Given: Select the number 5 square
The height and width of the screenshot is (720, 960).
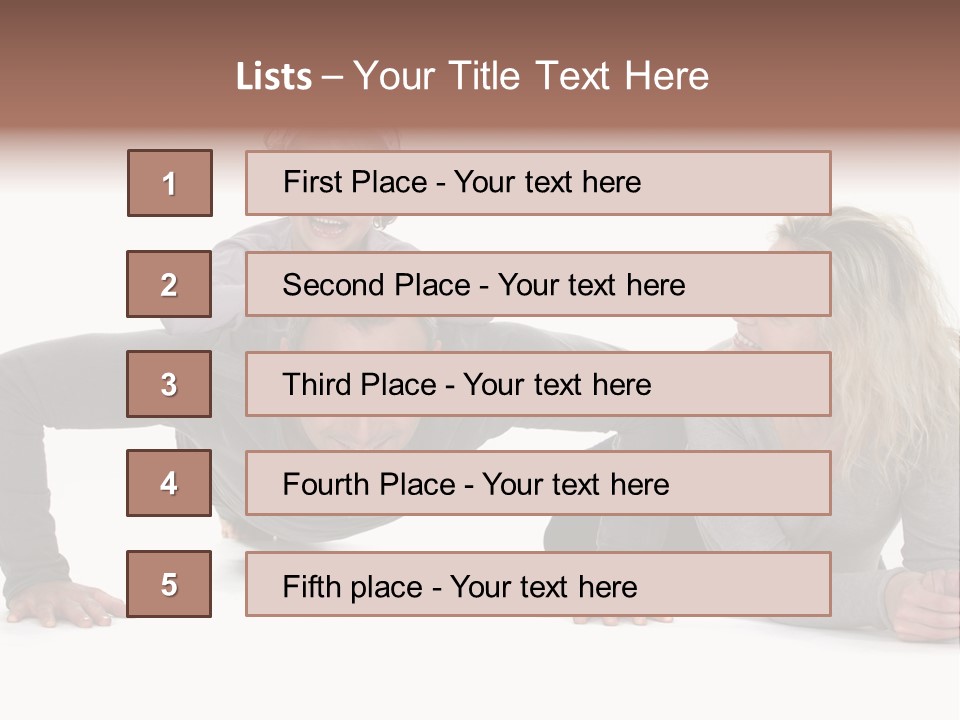Looking at the screenshot, I should [169, 584].
